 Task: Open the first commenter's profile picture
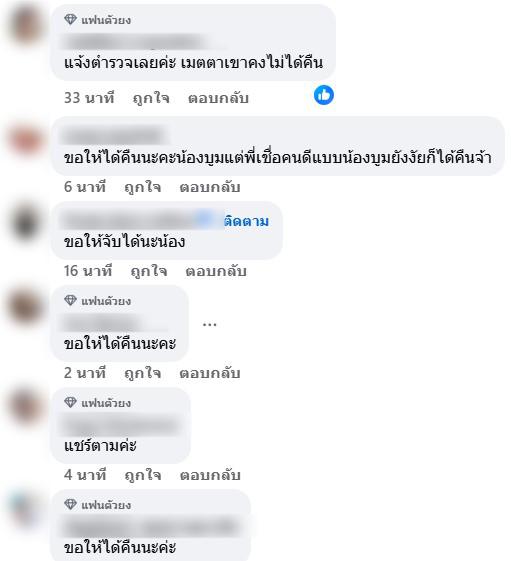point(26,25)
